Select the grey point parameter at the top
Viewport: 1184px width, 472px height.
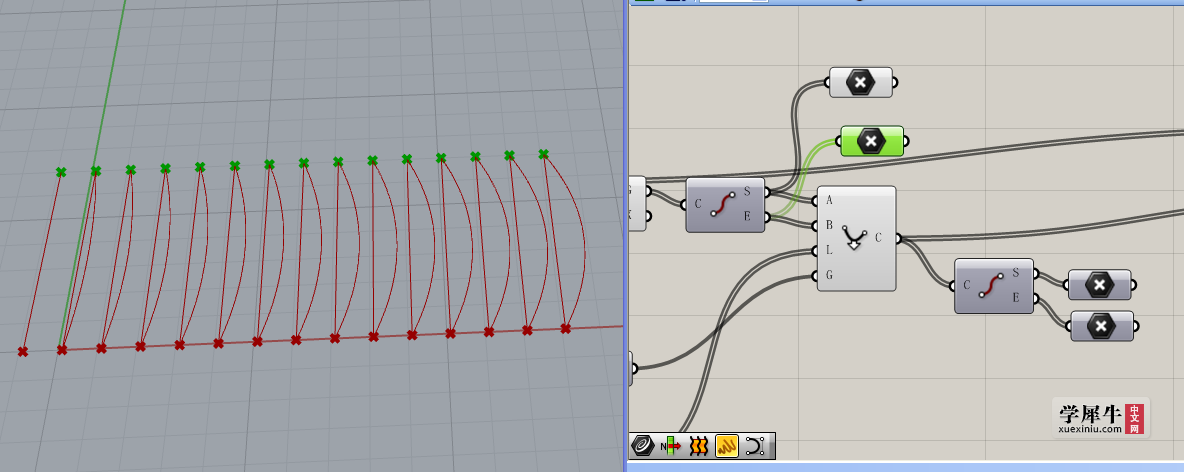861,82
